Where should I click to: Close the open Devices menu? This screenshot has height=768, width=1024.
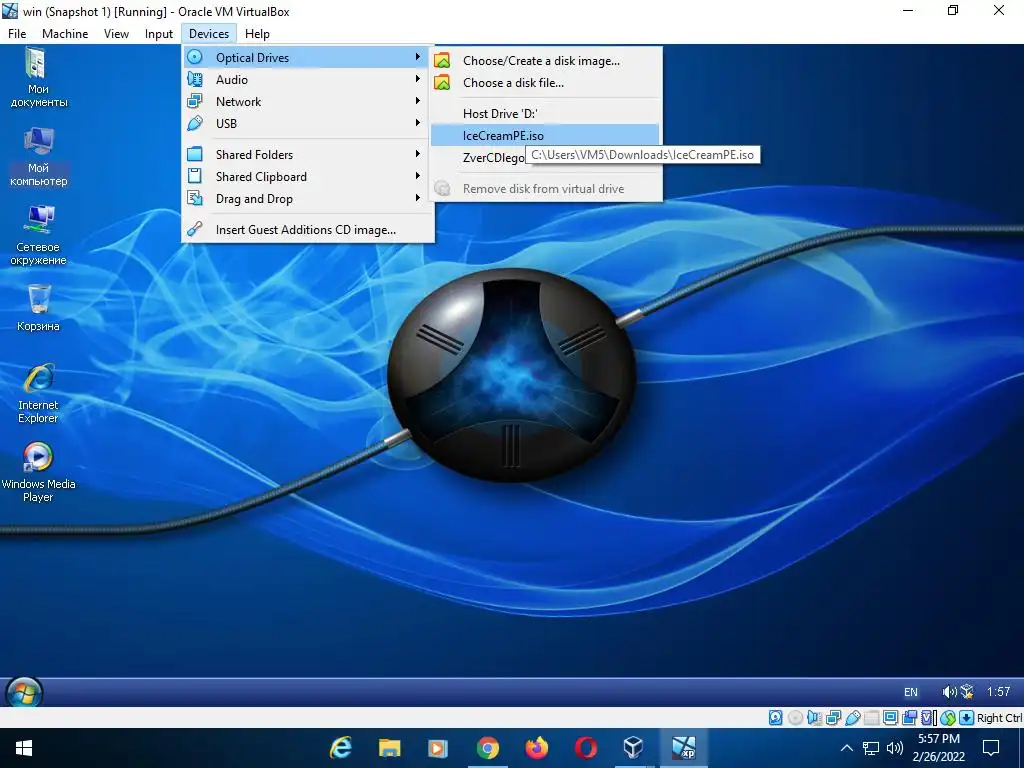209,33
